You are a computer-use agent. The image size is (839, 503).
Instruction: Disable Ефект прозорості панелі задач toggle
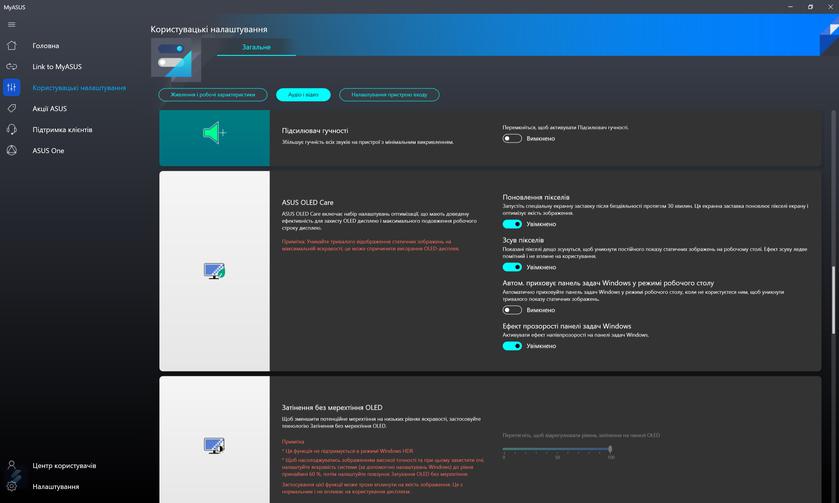512,346
